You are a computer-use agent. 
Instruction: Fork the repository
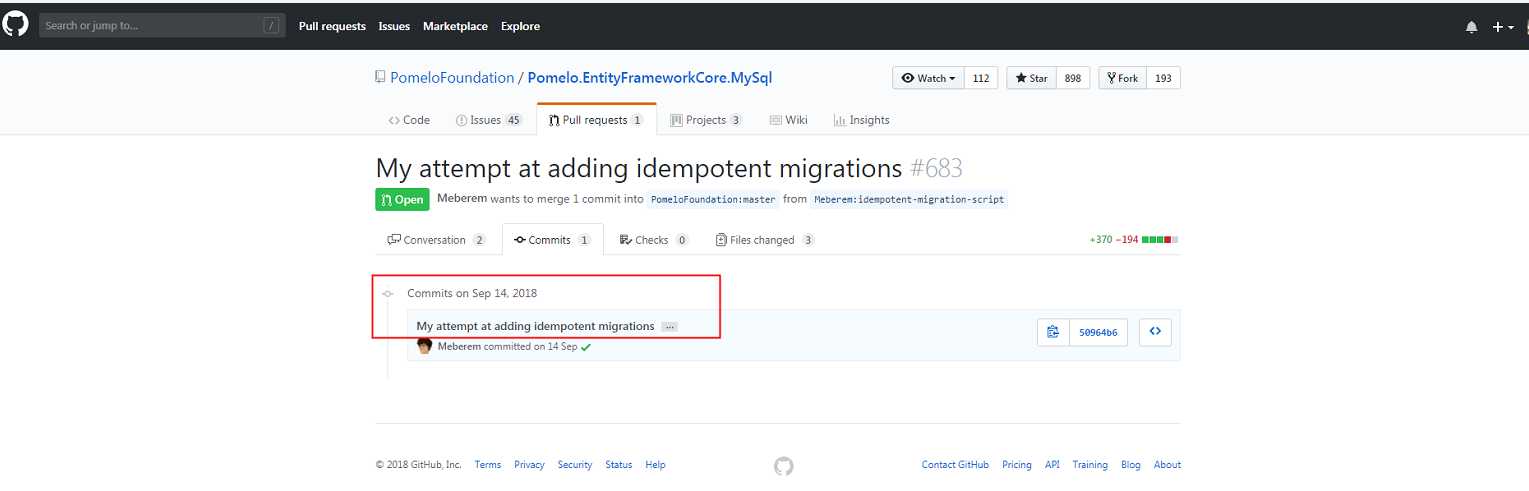[1121, 78]
